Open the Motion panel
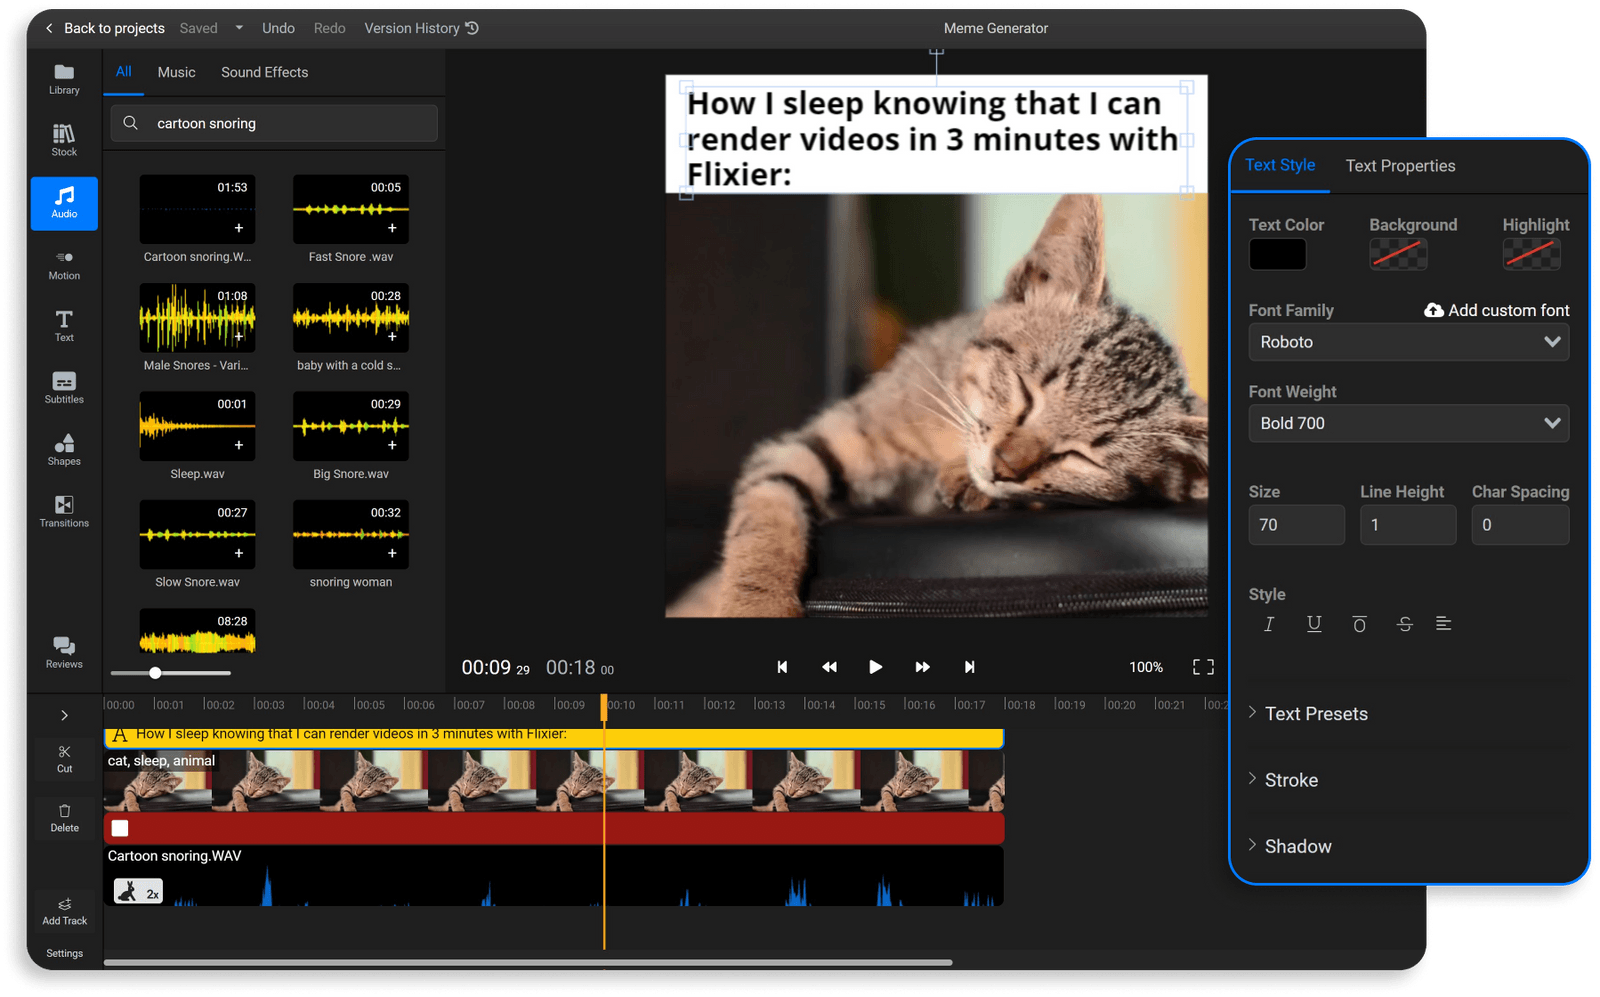1600x997 pixels. pos(64,265)
